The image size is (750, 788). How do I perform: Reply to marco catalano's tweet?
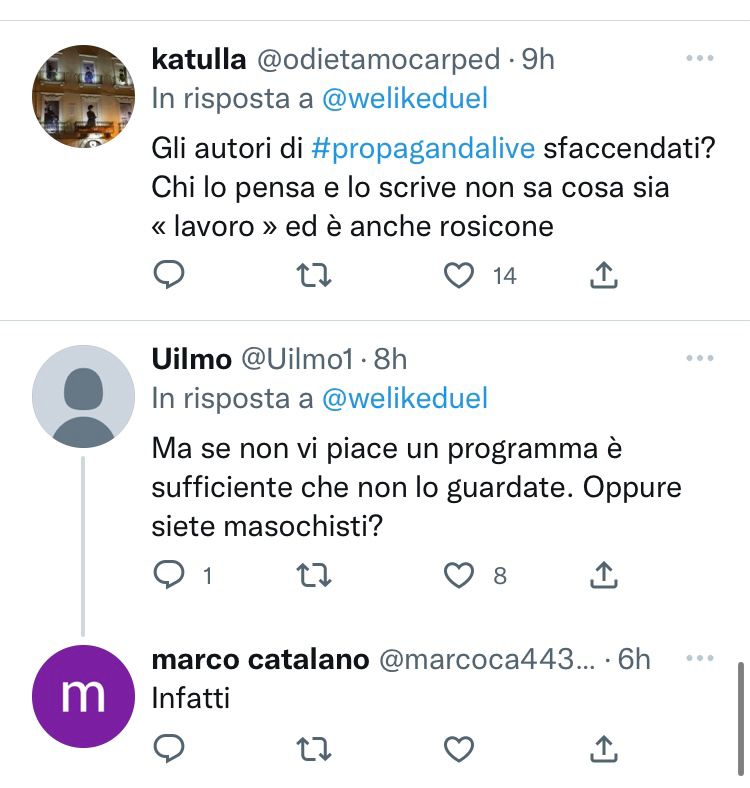click(x=170, y=747)
